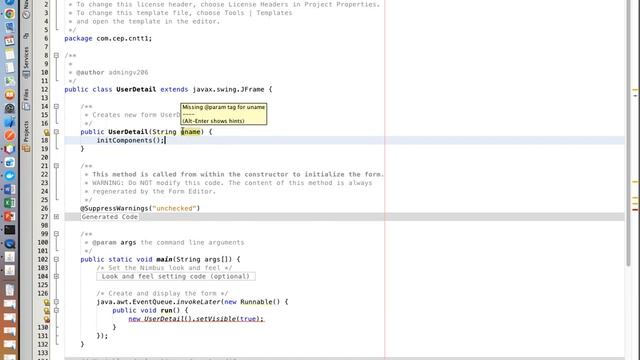Click the class name 'UserDetail' on line 12
The width and height of the screenshot is (640, 360).
pos(136,89)
